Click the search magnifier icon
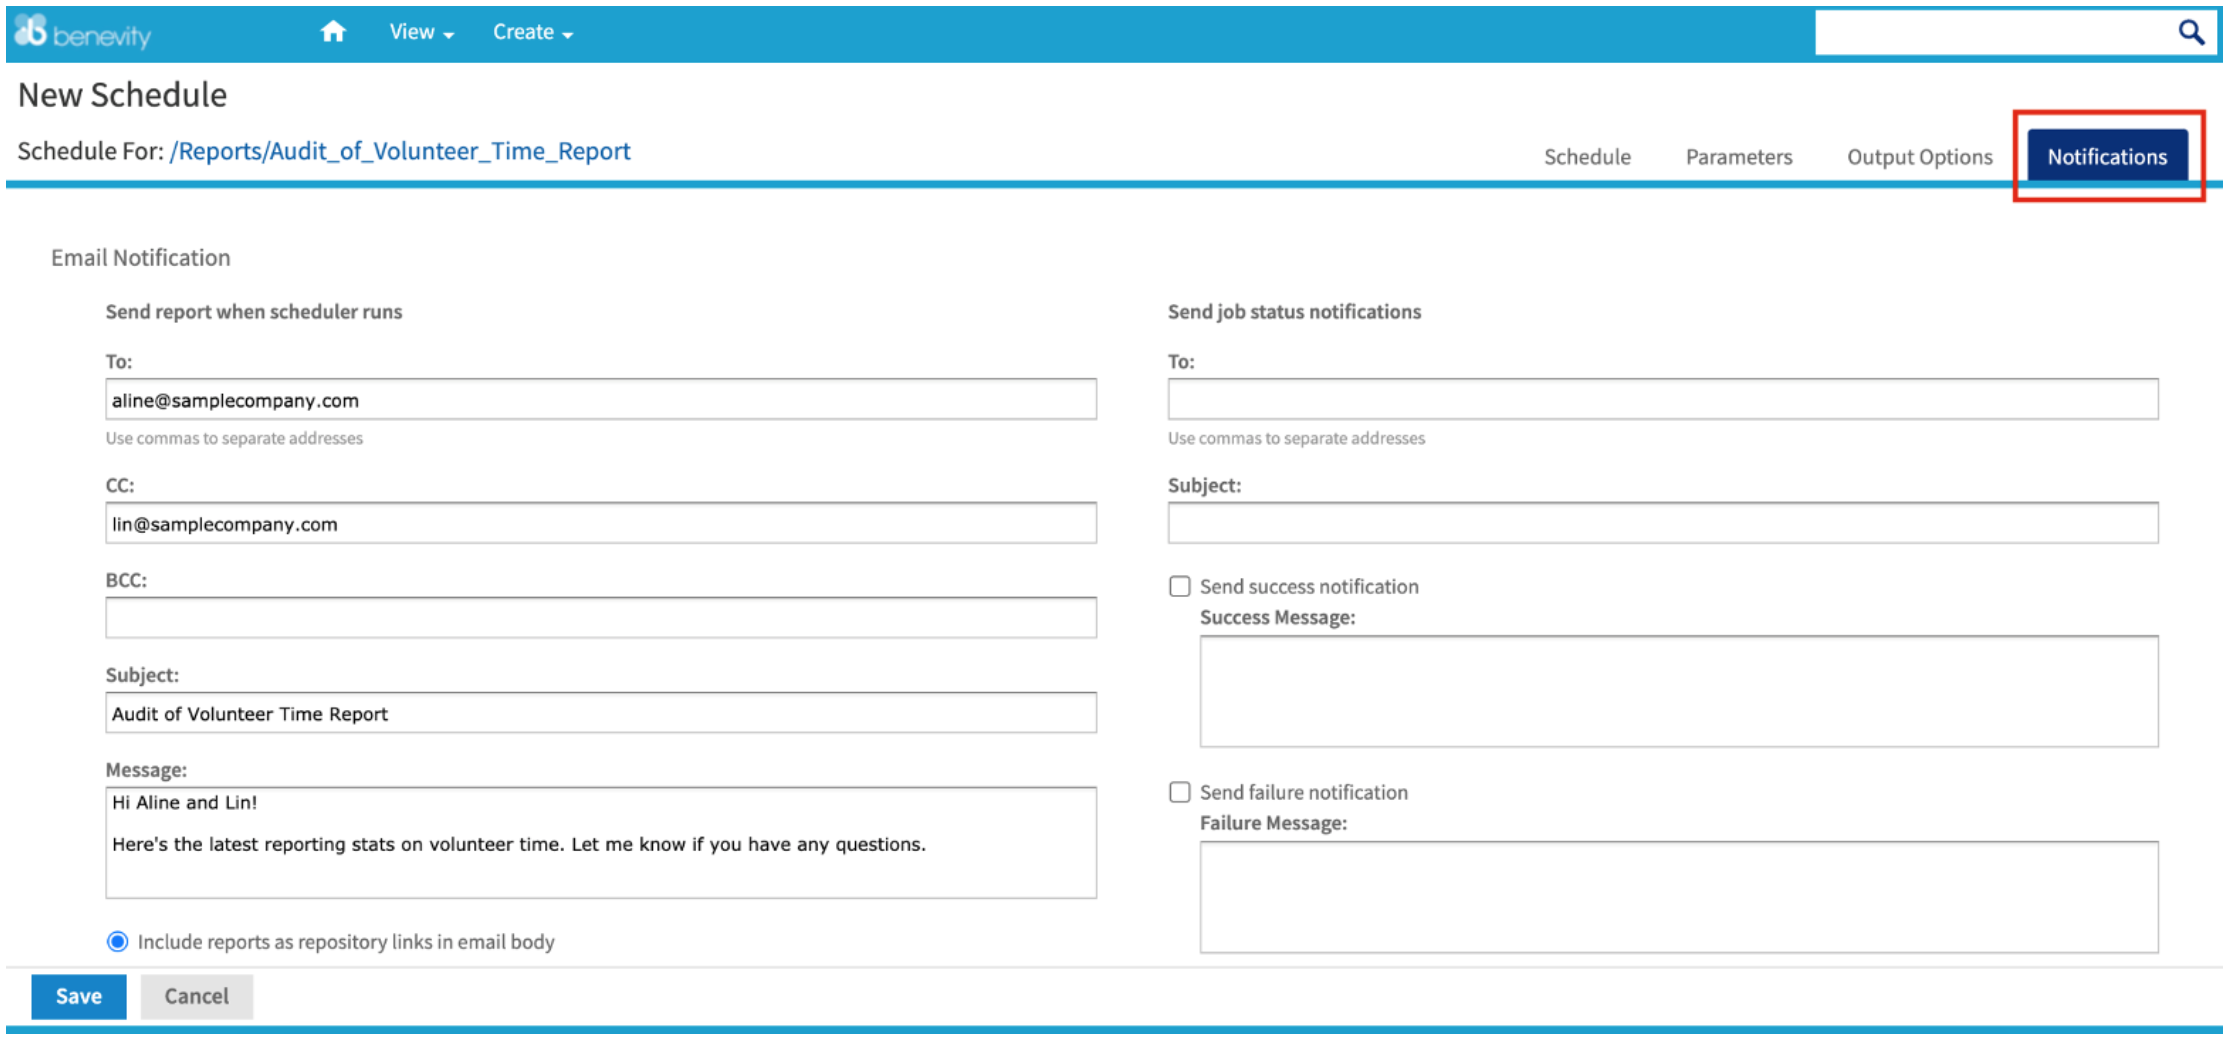The height and width of the screenshot is (1044, 2232). click(2190, 33)
